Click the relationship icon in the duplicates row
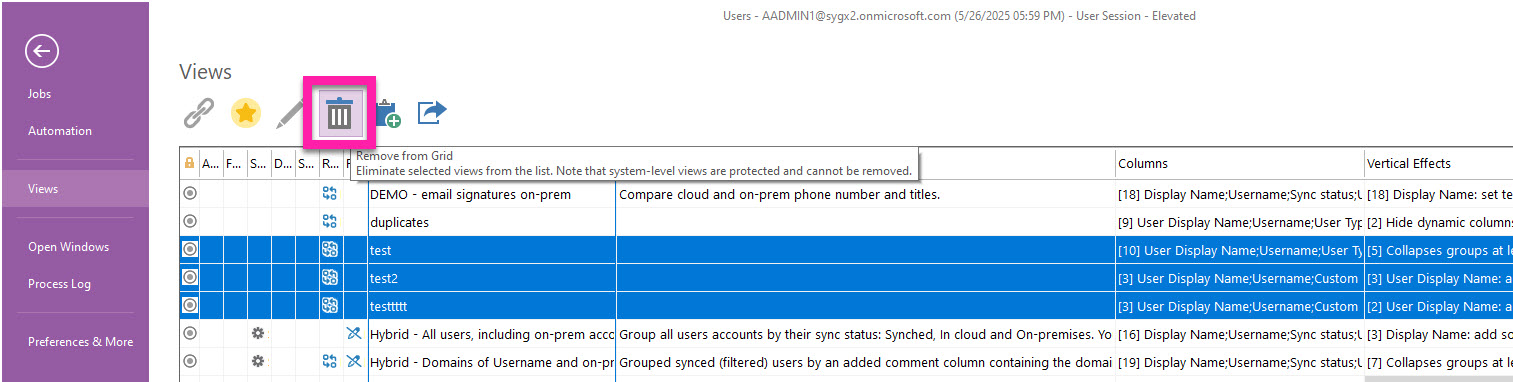1513x382 pixels. [329, 221]
